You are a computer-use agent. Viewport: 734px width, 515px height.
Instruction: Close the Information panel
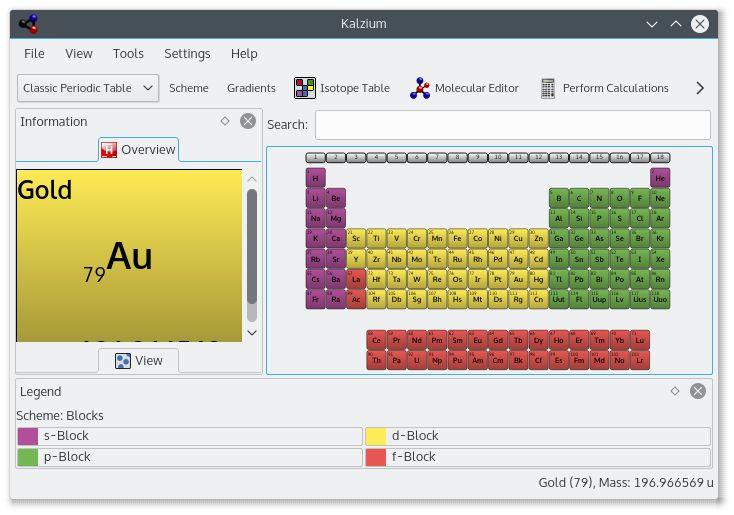tap(248, 121)
